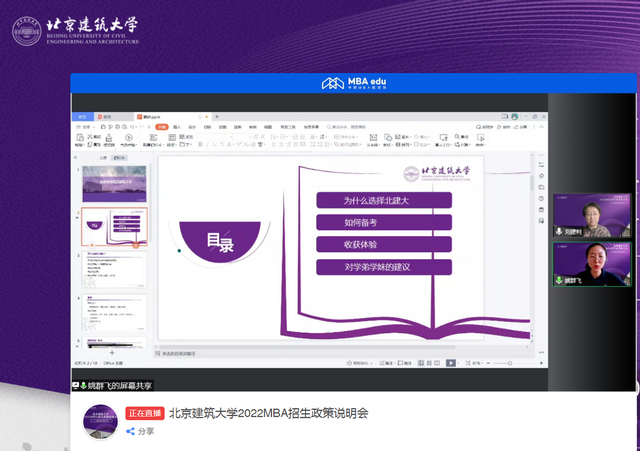
Task: Click the undo arrow in quick toolbar
Action: (x=132, y=127)
